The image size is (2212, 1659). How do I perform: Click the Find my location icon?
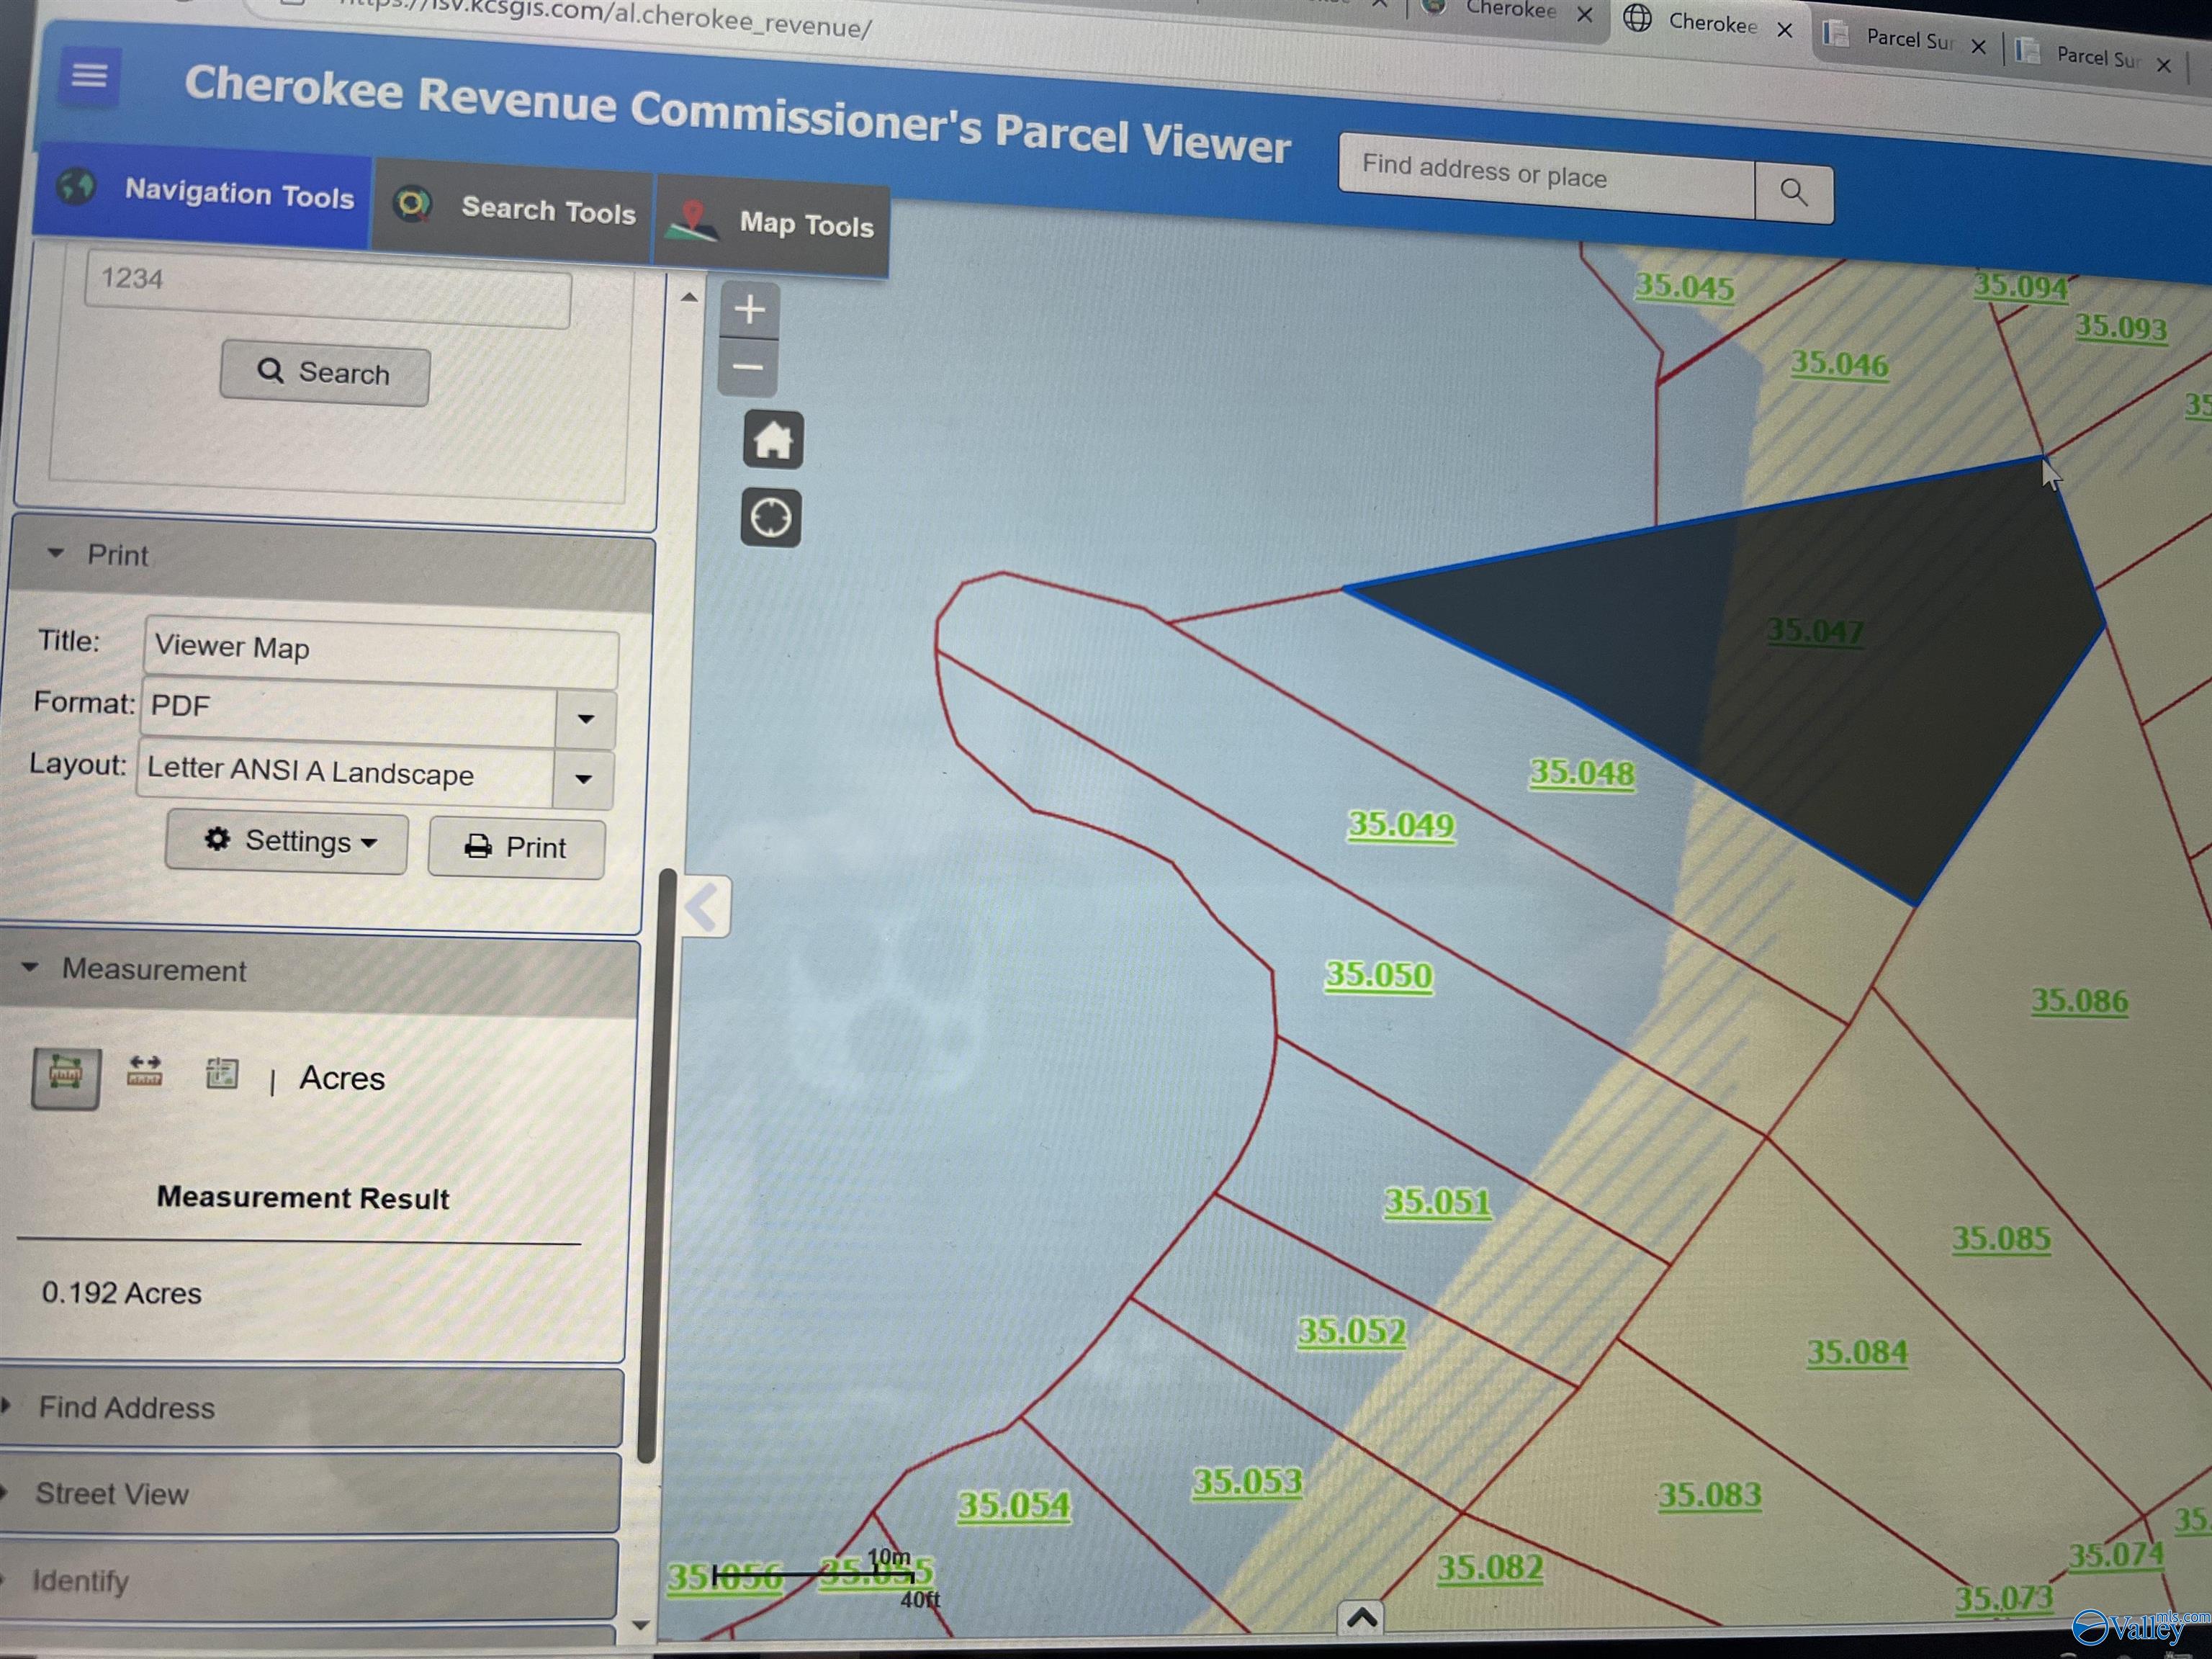(771, 518)
